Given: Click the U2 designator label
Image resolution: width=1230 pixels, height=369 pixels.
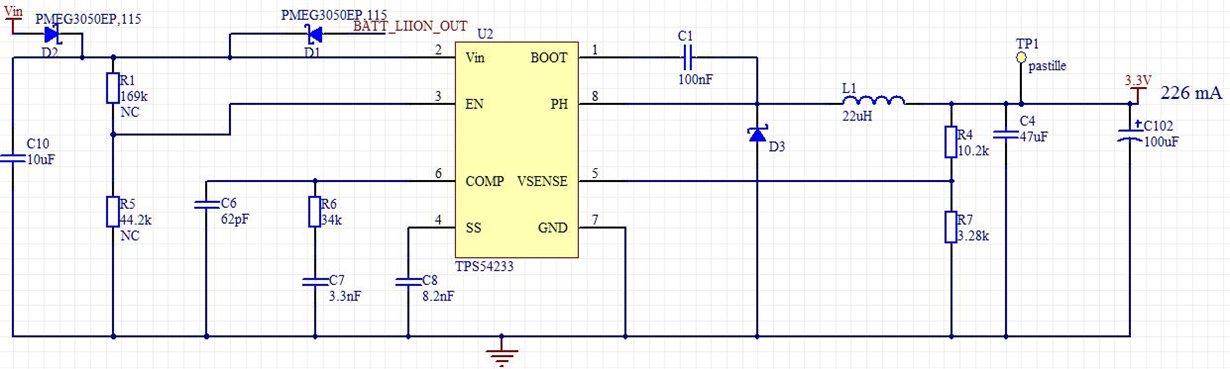Looking at the screenshot, I should point(486,35).
